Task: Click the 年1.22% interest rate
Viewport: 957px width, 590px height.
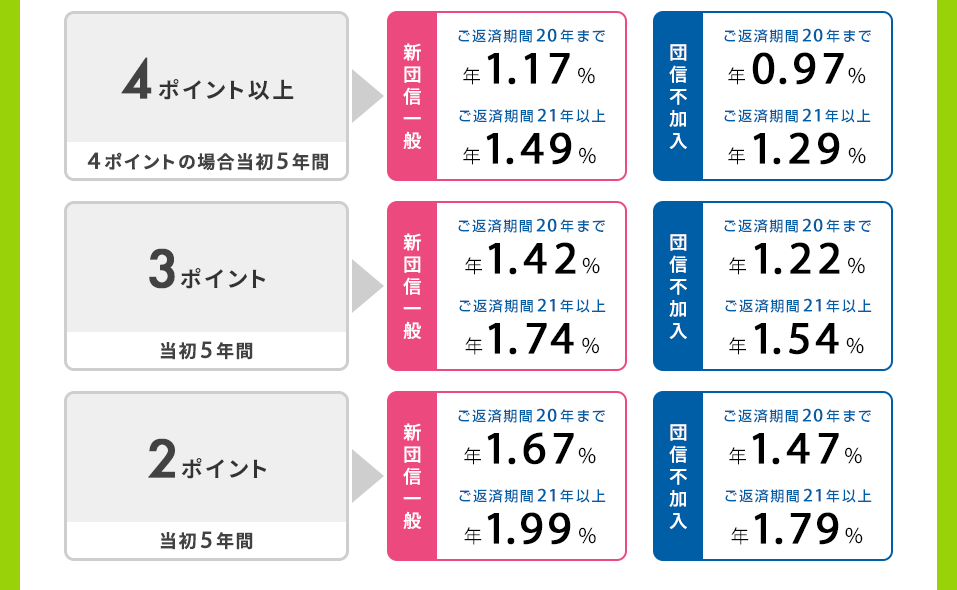Action: point(797,261)
